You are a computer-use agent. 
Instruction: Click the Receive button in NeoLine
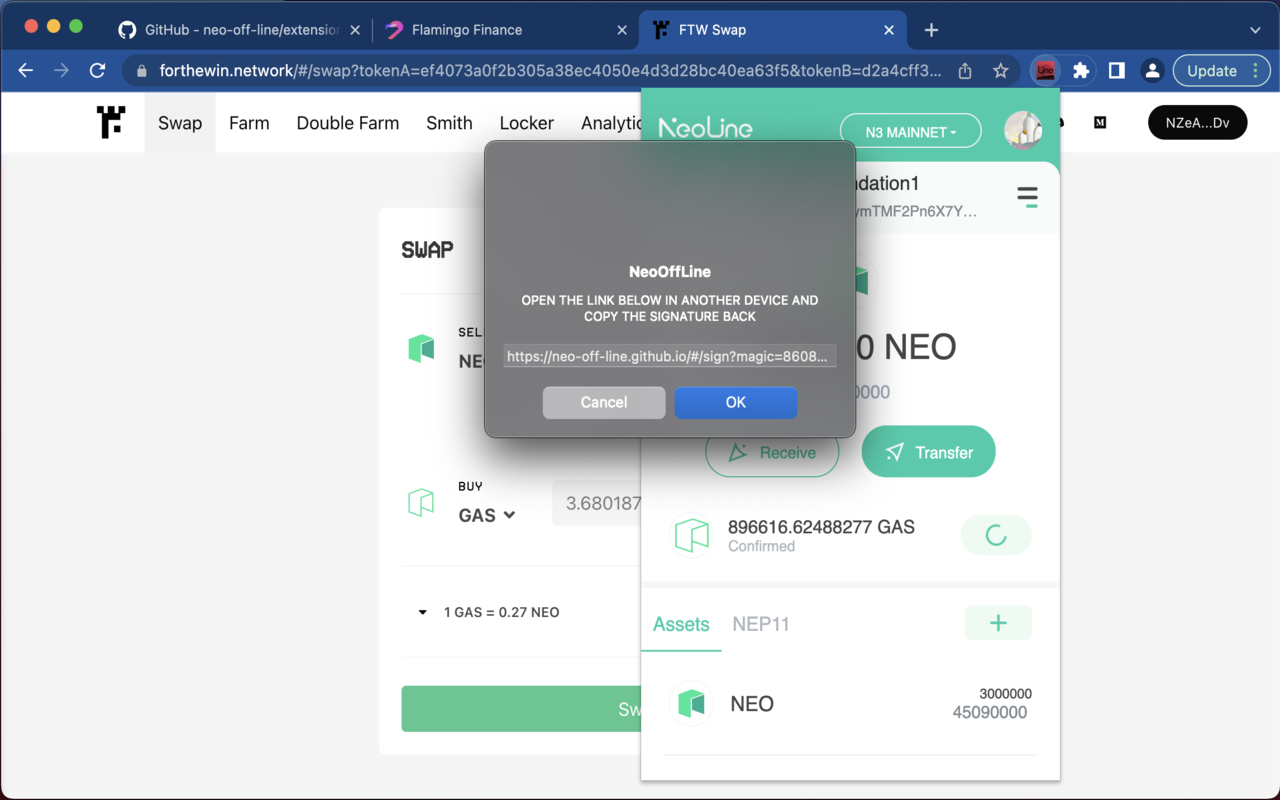pos(772,452)
